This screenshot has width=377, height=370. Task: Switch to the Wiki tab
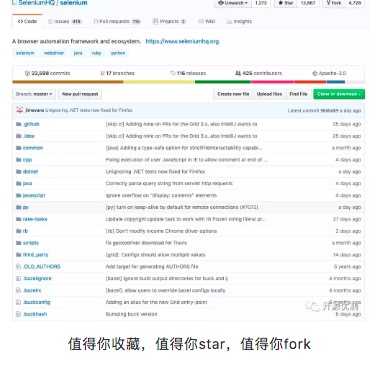(207, 21)
